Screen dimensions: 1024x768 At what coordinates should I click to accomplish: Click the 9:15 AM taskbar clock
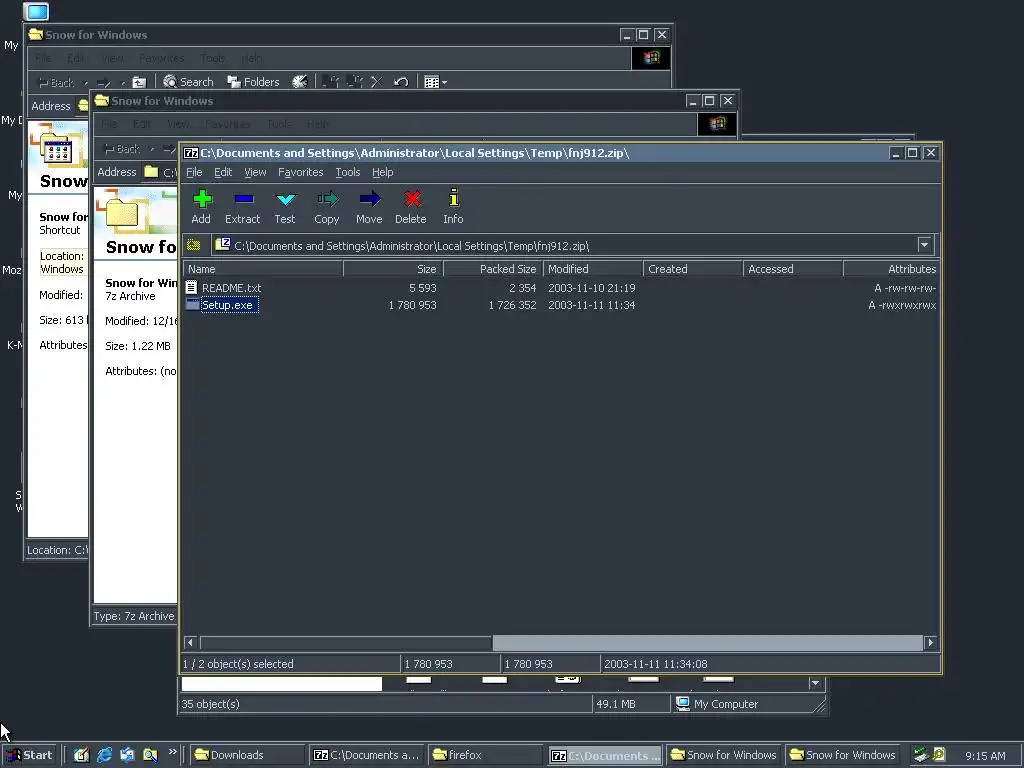985,756
